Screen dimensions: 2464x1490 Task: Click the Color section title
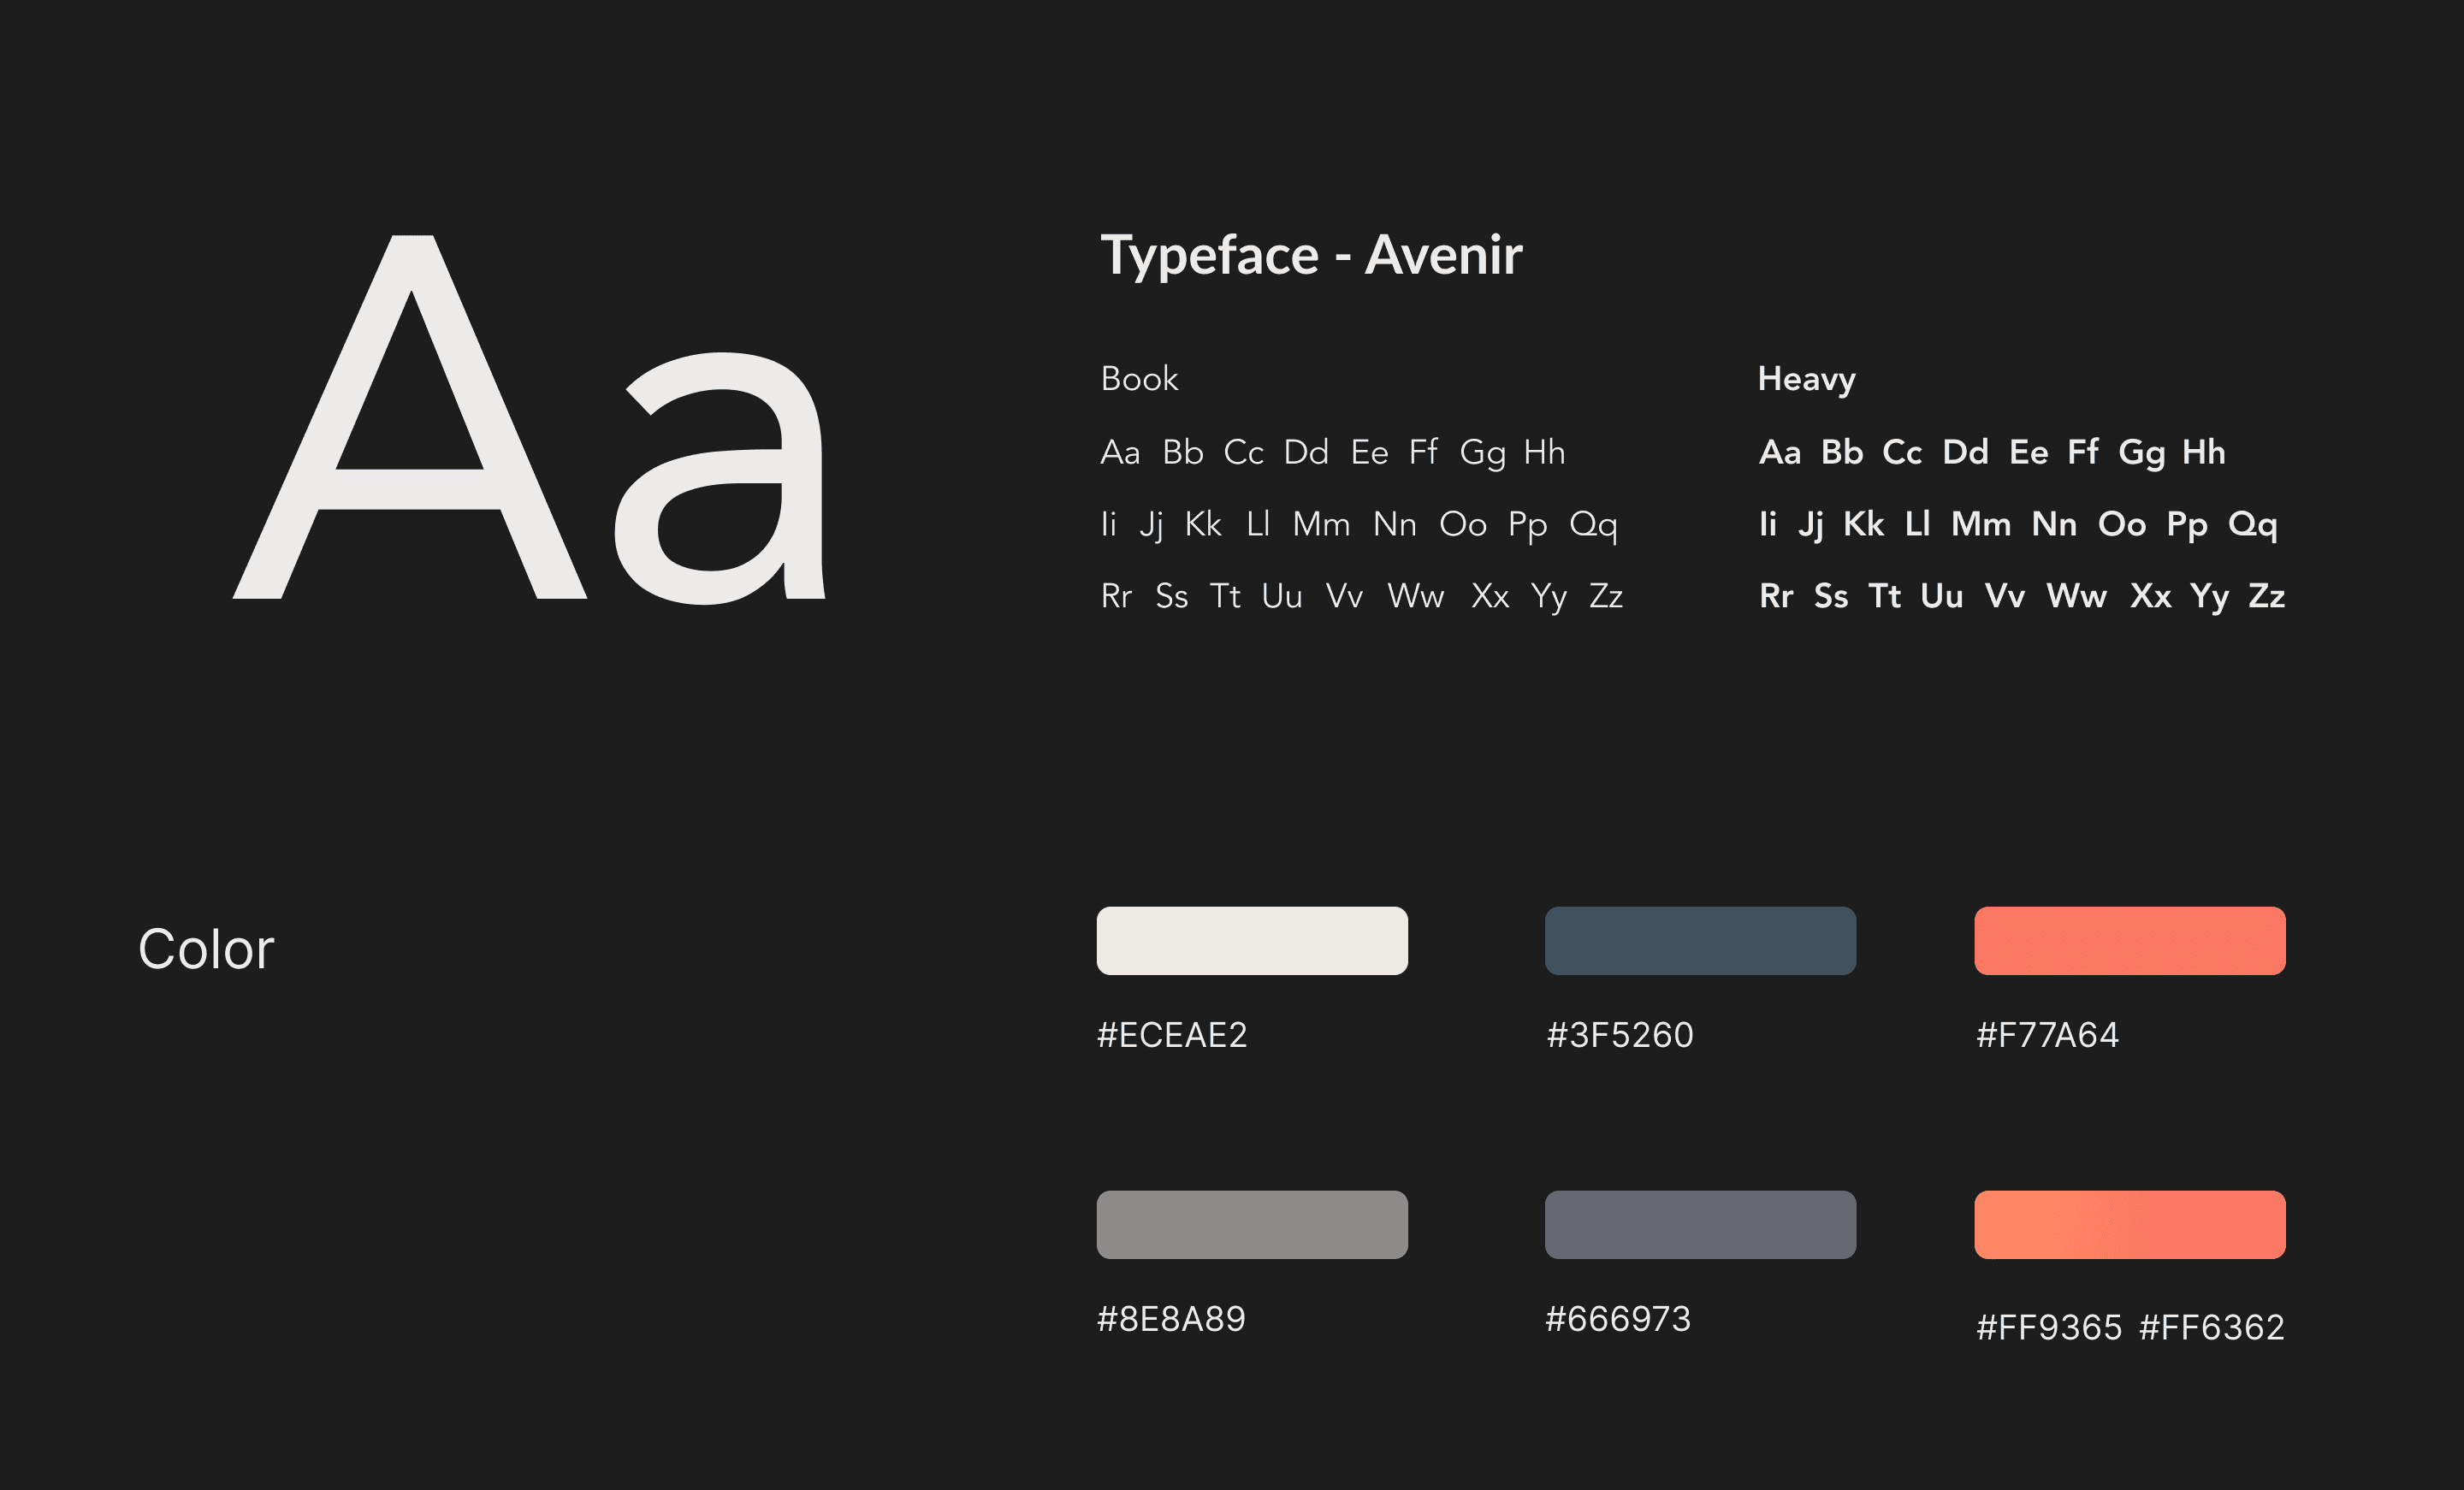point(206,949)
